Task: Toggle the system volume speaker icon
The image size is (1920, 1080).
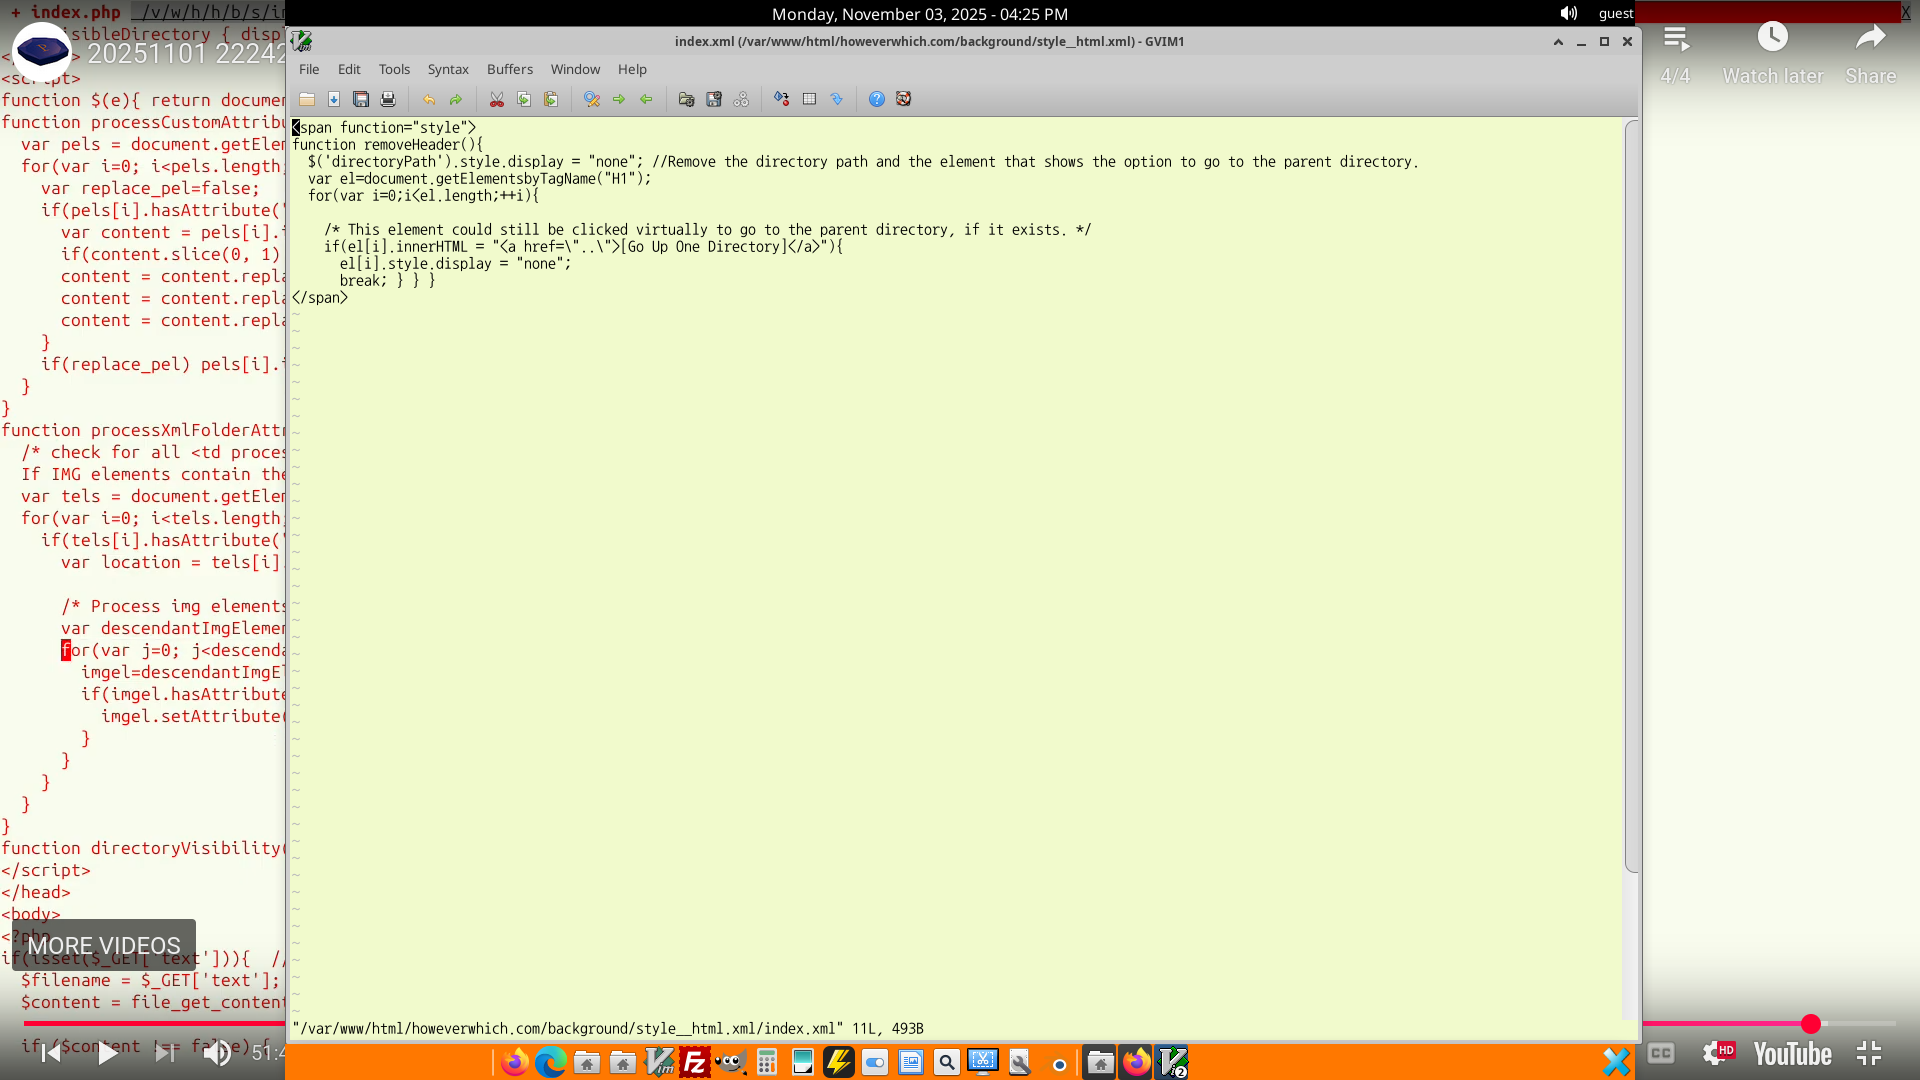Action: pos(1568,13)
